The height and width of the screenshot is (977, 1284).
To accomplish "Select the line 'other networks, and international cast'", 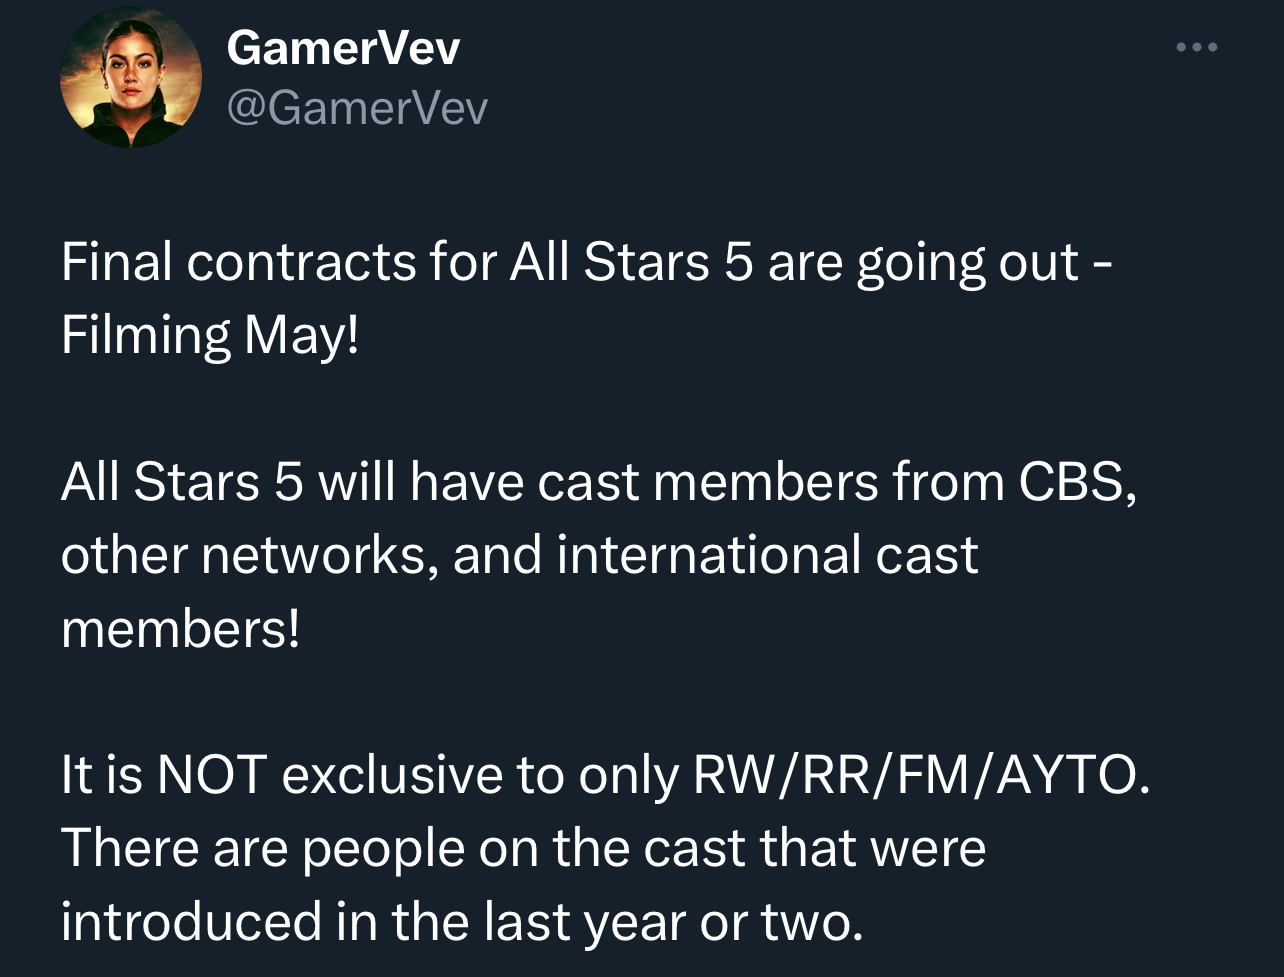I will [519, 555].
